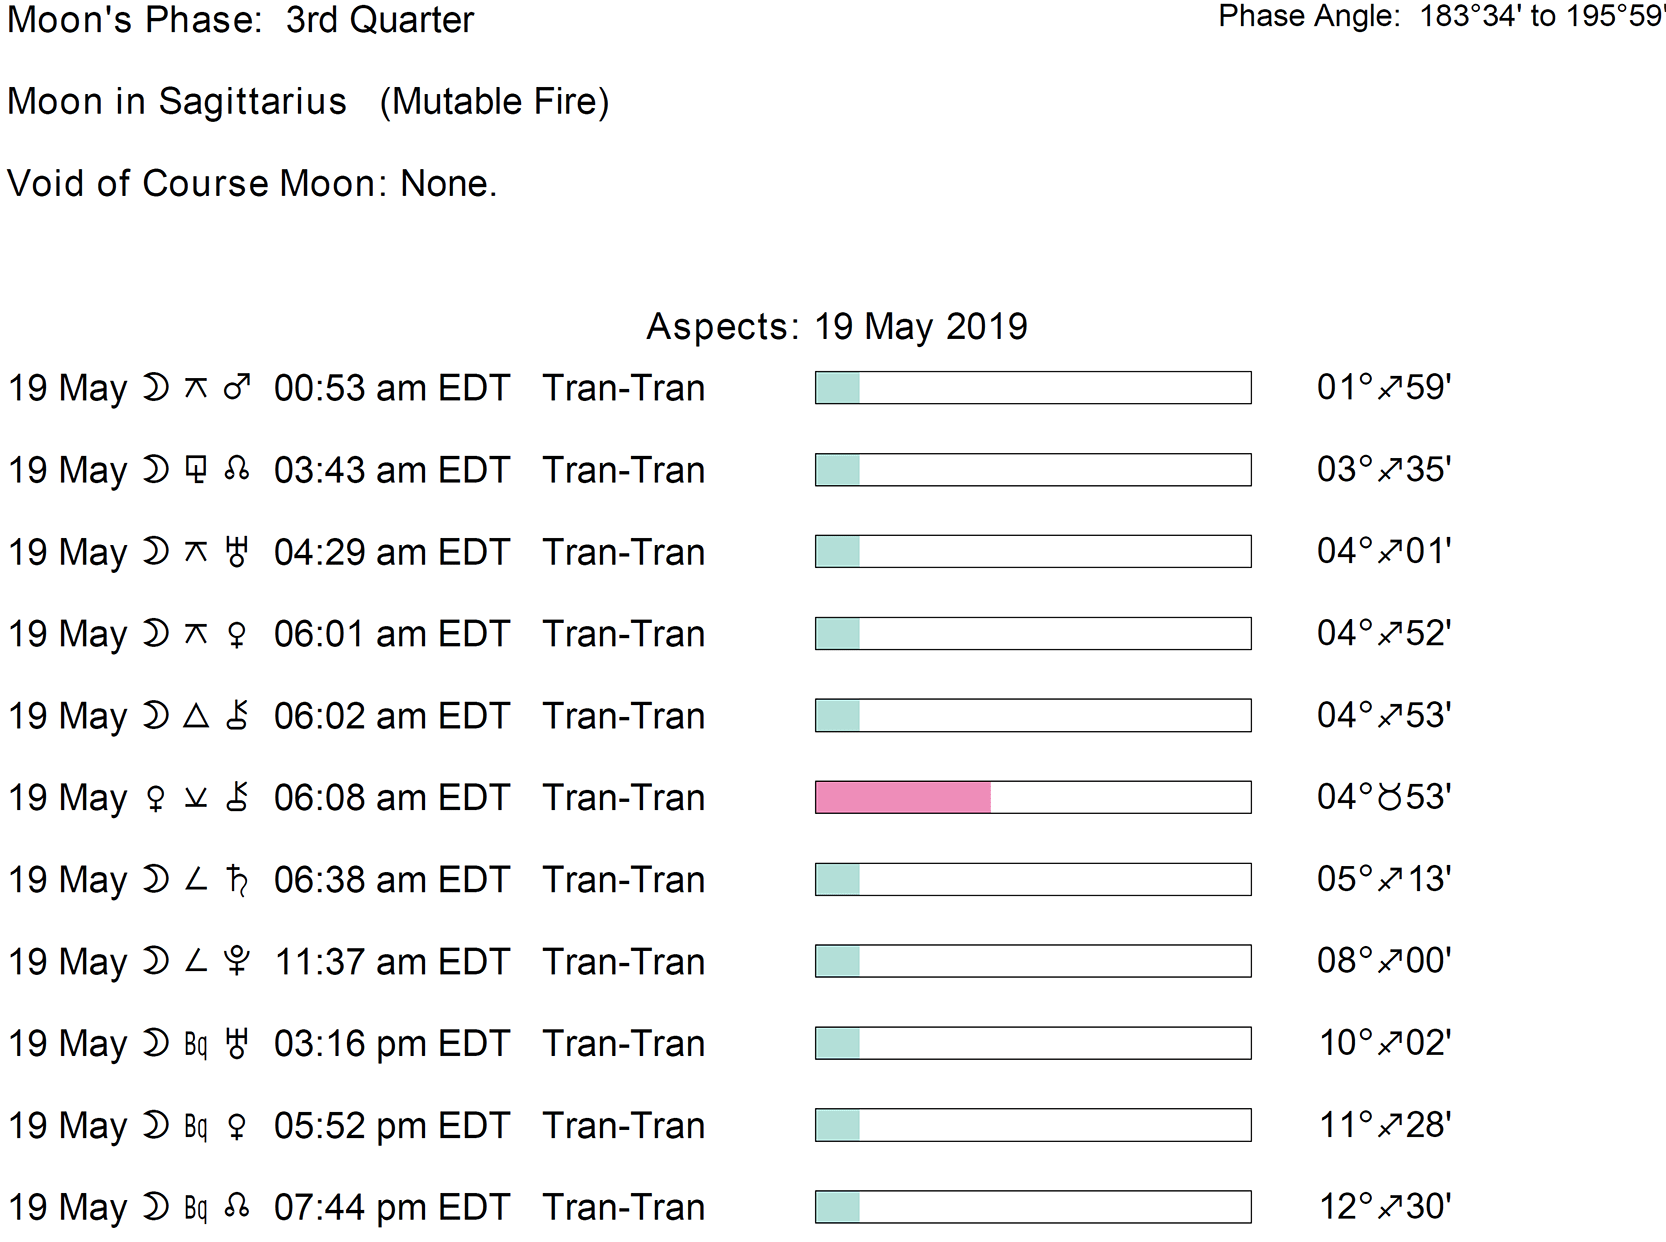
Task: Click the Chiron glyph in the 06:02 am row
Action: click(237, 716)
